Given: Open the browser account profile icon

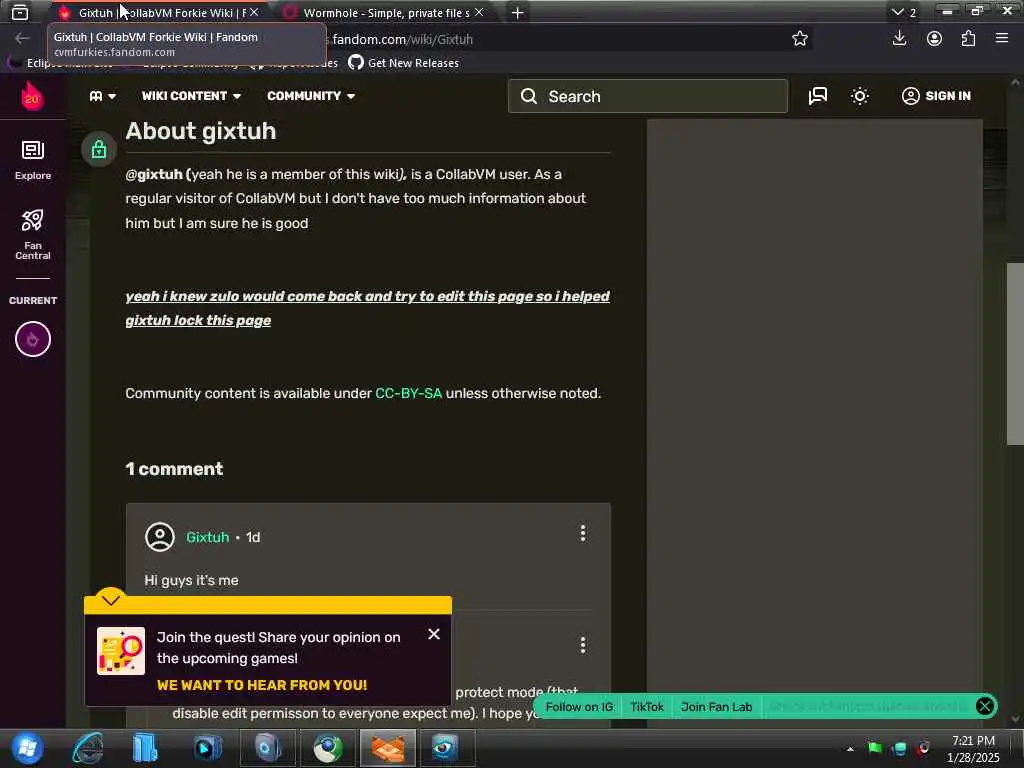Looking at the screenshot, I should point(934,39).
